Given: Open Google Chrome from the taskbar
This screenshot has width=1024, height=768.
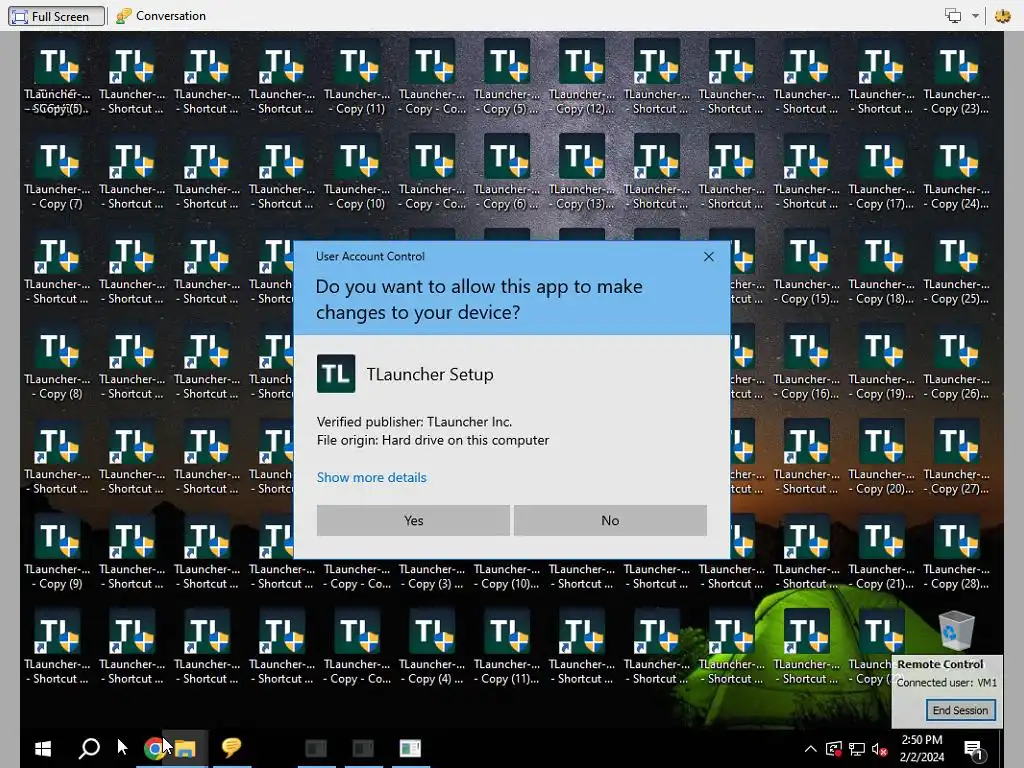Looking at the screenshot, I should (154, 748).
